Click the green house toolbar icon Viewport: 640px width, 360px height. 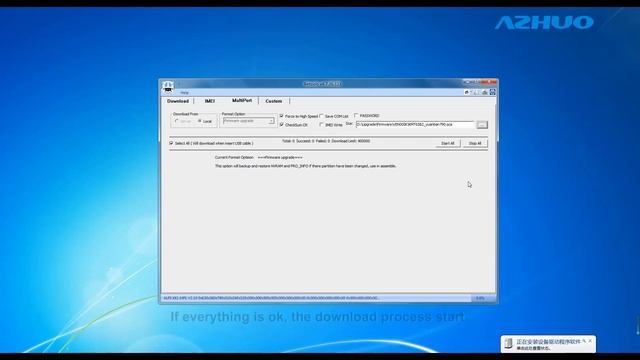click(484, 93)
